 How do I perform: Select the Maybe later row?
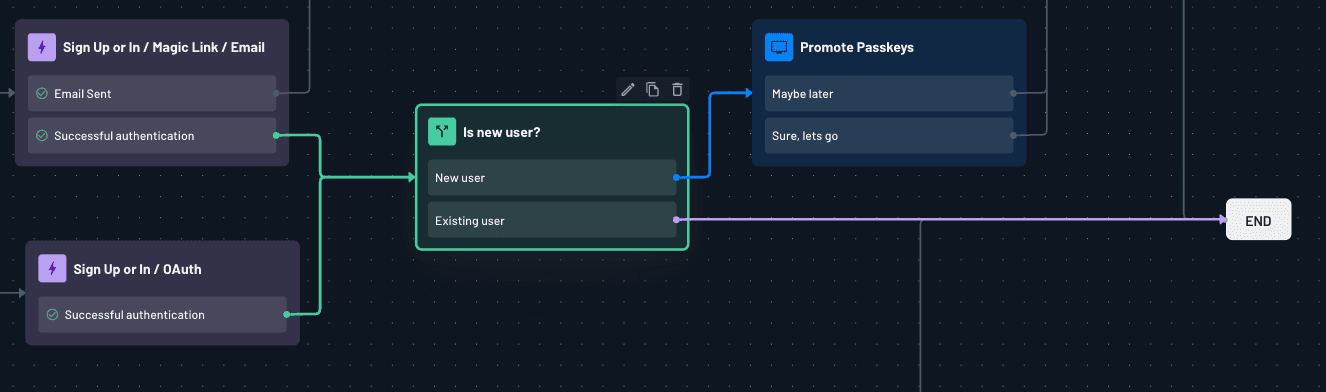[x=889, y=94]
